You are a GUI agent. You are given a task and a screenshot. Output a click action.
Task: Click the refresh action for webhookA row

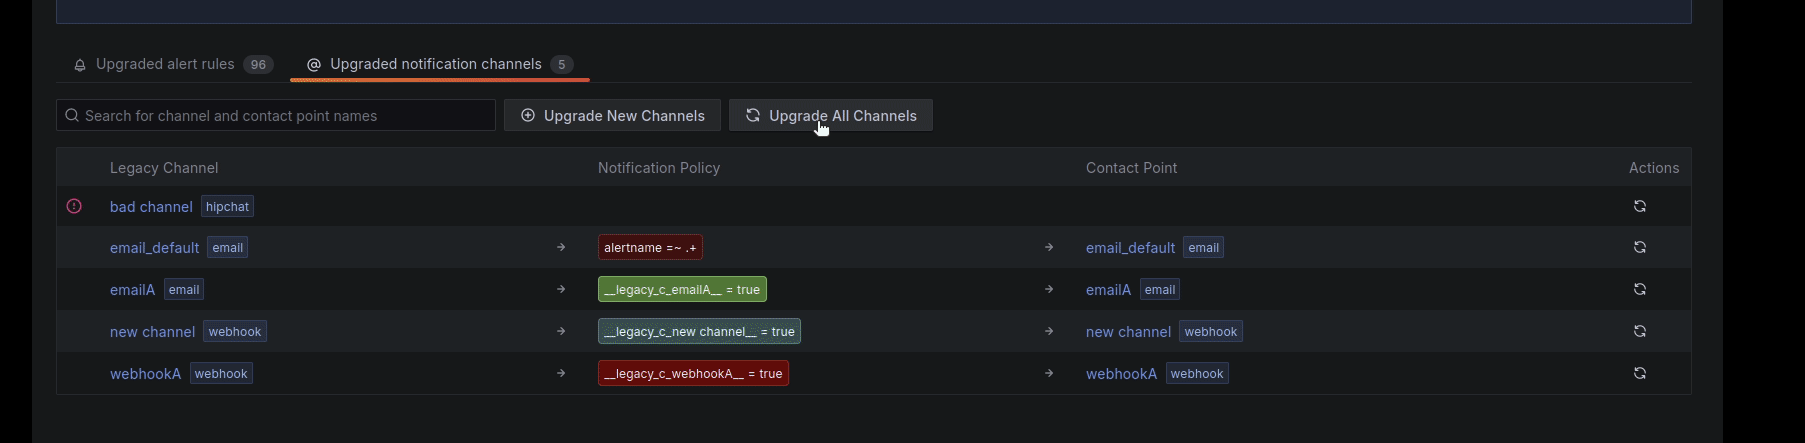pos(1639,373)
